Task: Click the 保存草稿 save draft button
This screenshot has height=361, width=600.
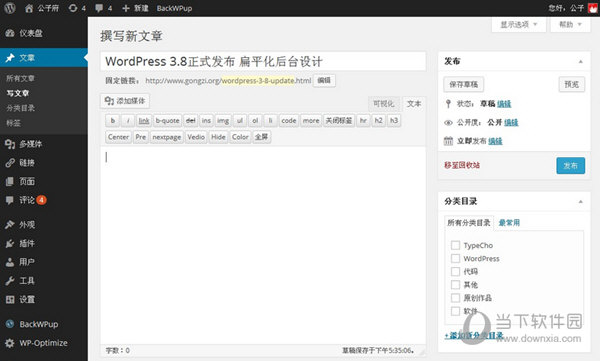Action: 464,84
